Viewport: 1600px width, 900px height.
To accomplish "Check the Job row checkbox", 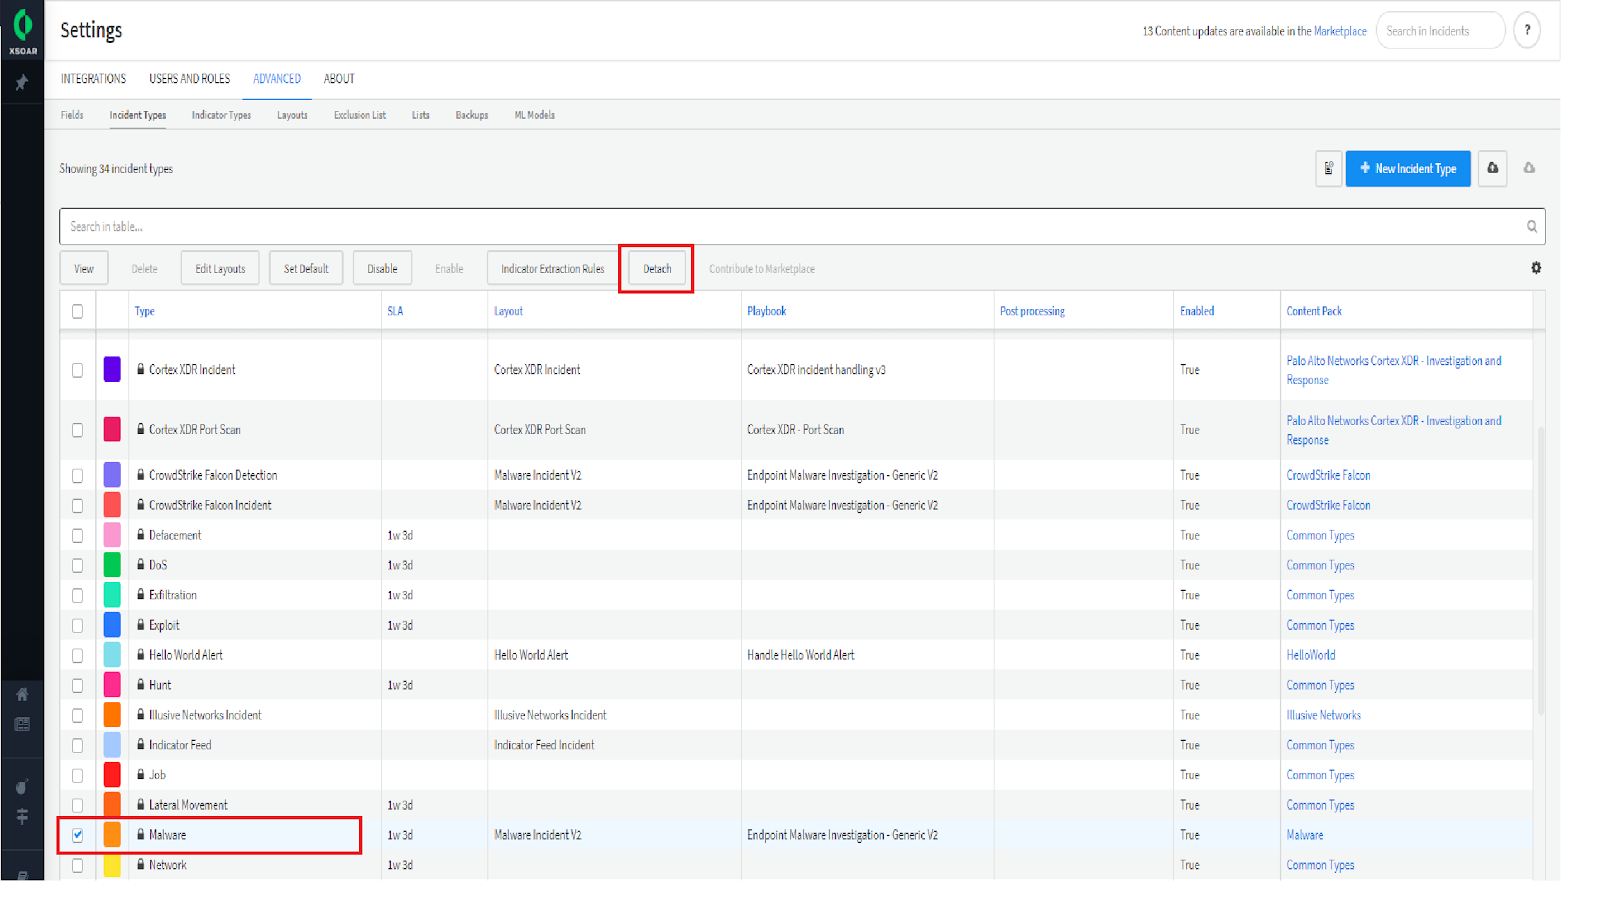I will tap(77, 776).
